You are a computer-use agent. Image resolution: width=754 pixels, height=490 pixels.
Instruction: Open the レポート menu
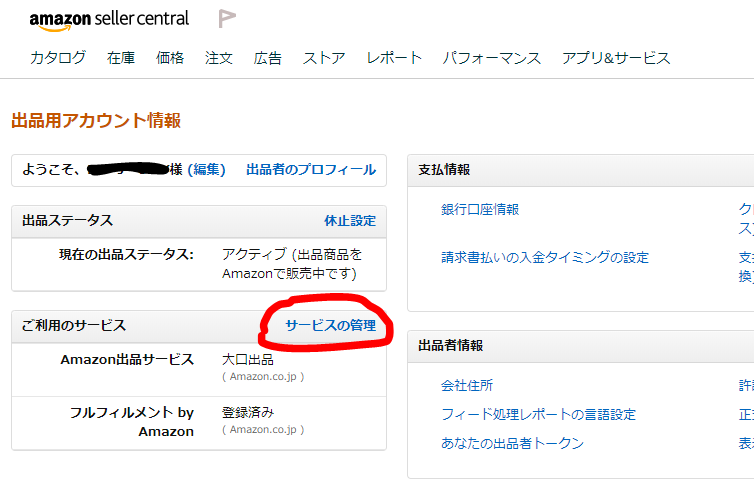394,58
